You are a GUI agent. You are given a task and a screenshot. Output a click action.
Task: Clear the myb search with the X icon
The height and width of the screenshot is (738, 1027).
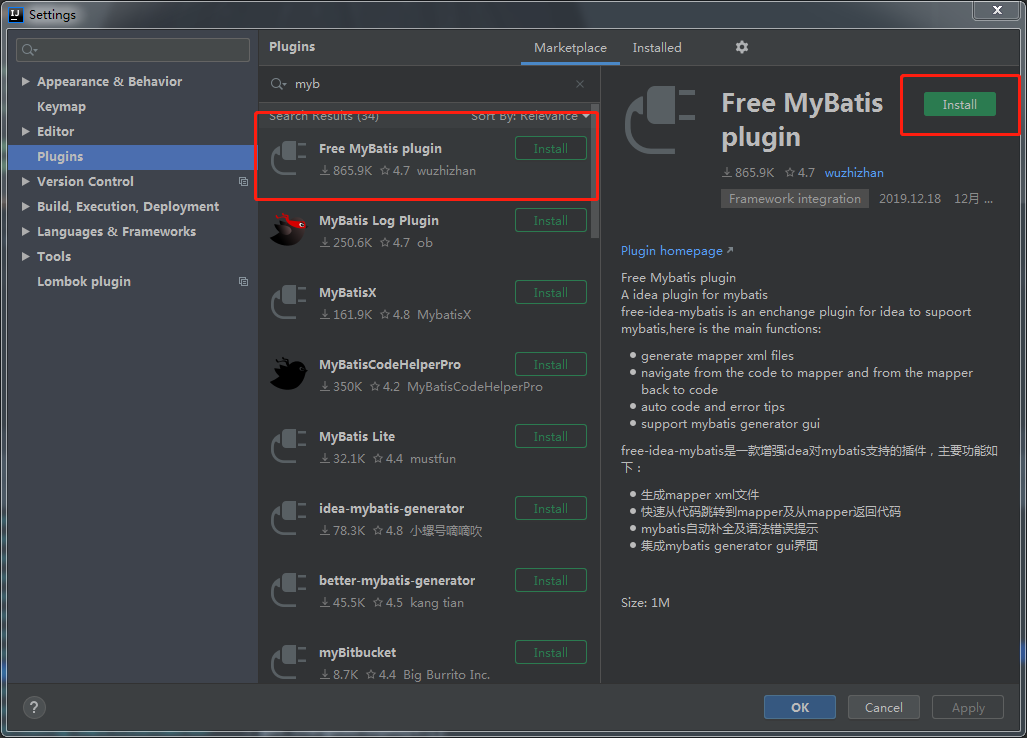pyautogui.click(x=579, y=84)
